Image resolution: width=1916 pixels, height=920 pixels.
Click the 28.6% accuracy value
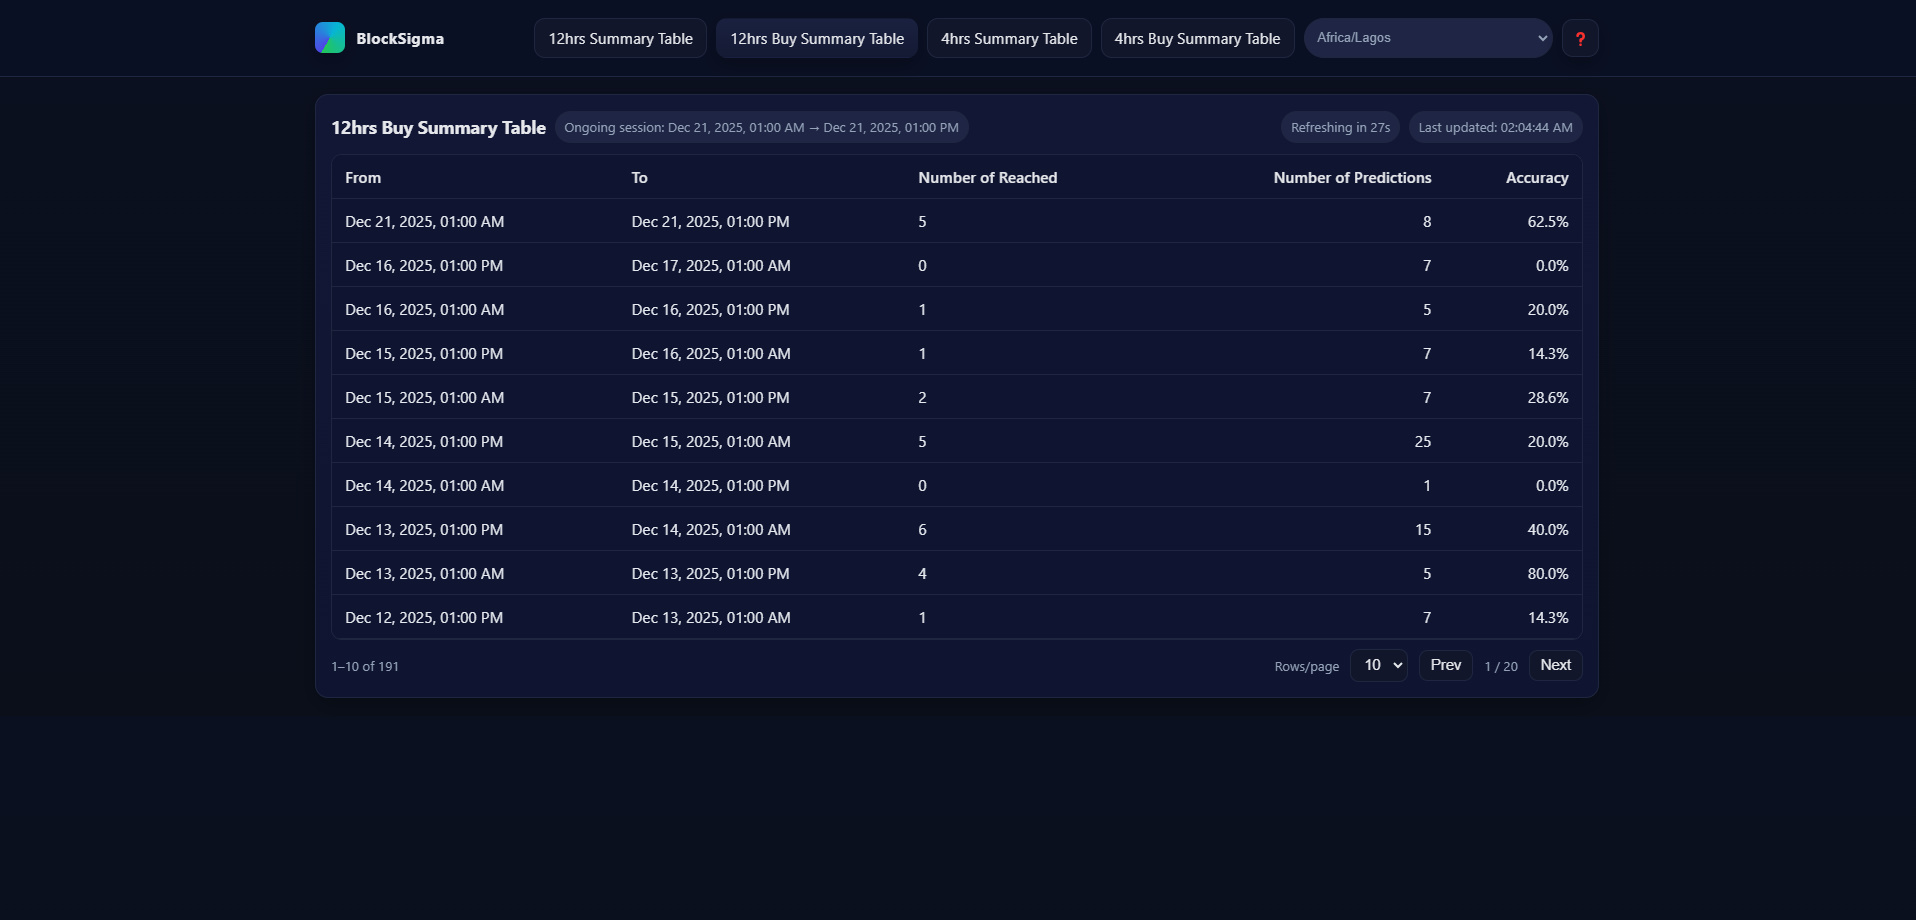coord(1547,397)
